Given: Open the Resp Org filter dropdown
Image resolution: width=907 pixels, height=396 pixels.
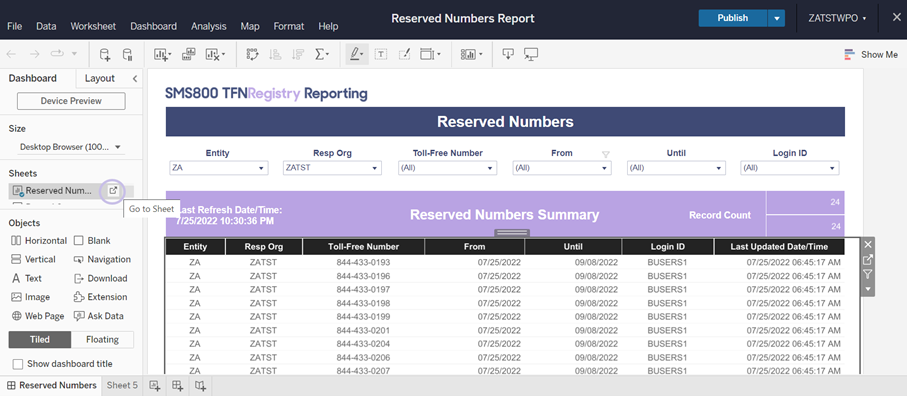Looking at the screenshot, I should (332, 168).
